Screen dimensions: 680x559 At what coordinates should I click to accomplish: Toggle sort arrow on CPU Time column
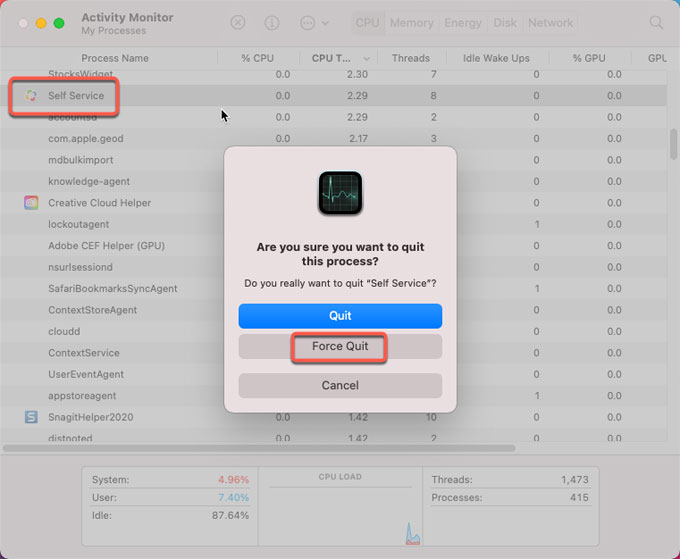coord(367,59)
